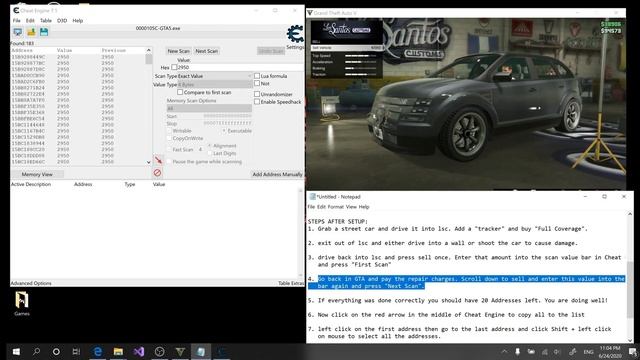The image size is (640, 360).
Task: Click the ENG language indicator
Action: (588, 352)
